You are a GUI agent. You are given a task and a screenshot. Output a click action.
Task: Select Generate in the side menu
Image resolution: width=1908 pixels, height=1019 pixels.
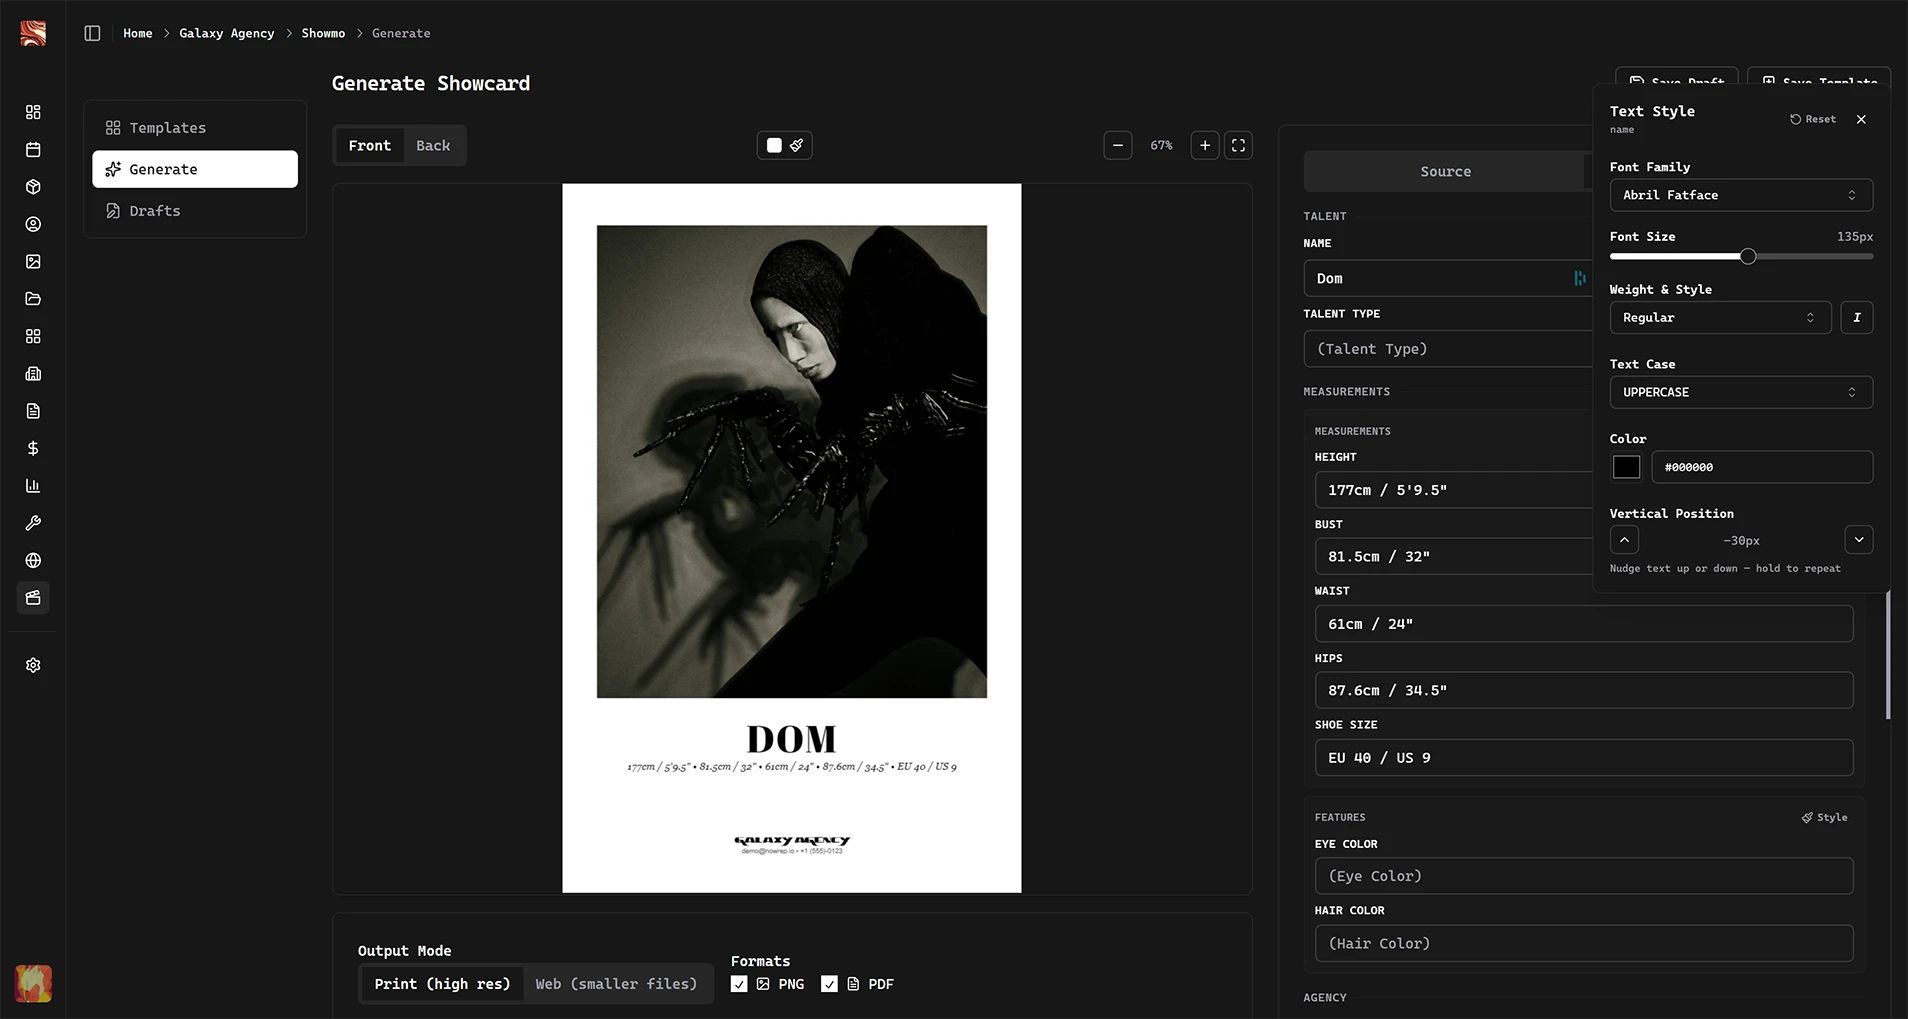(195, 169)
